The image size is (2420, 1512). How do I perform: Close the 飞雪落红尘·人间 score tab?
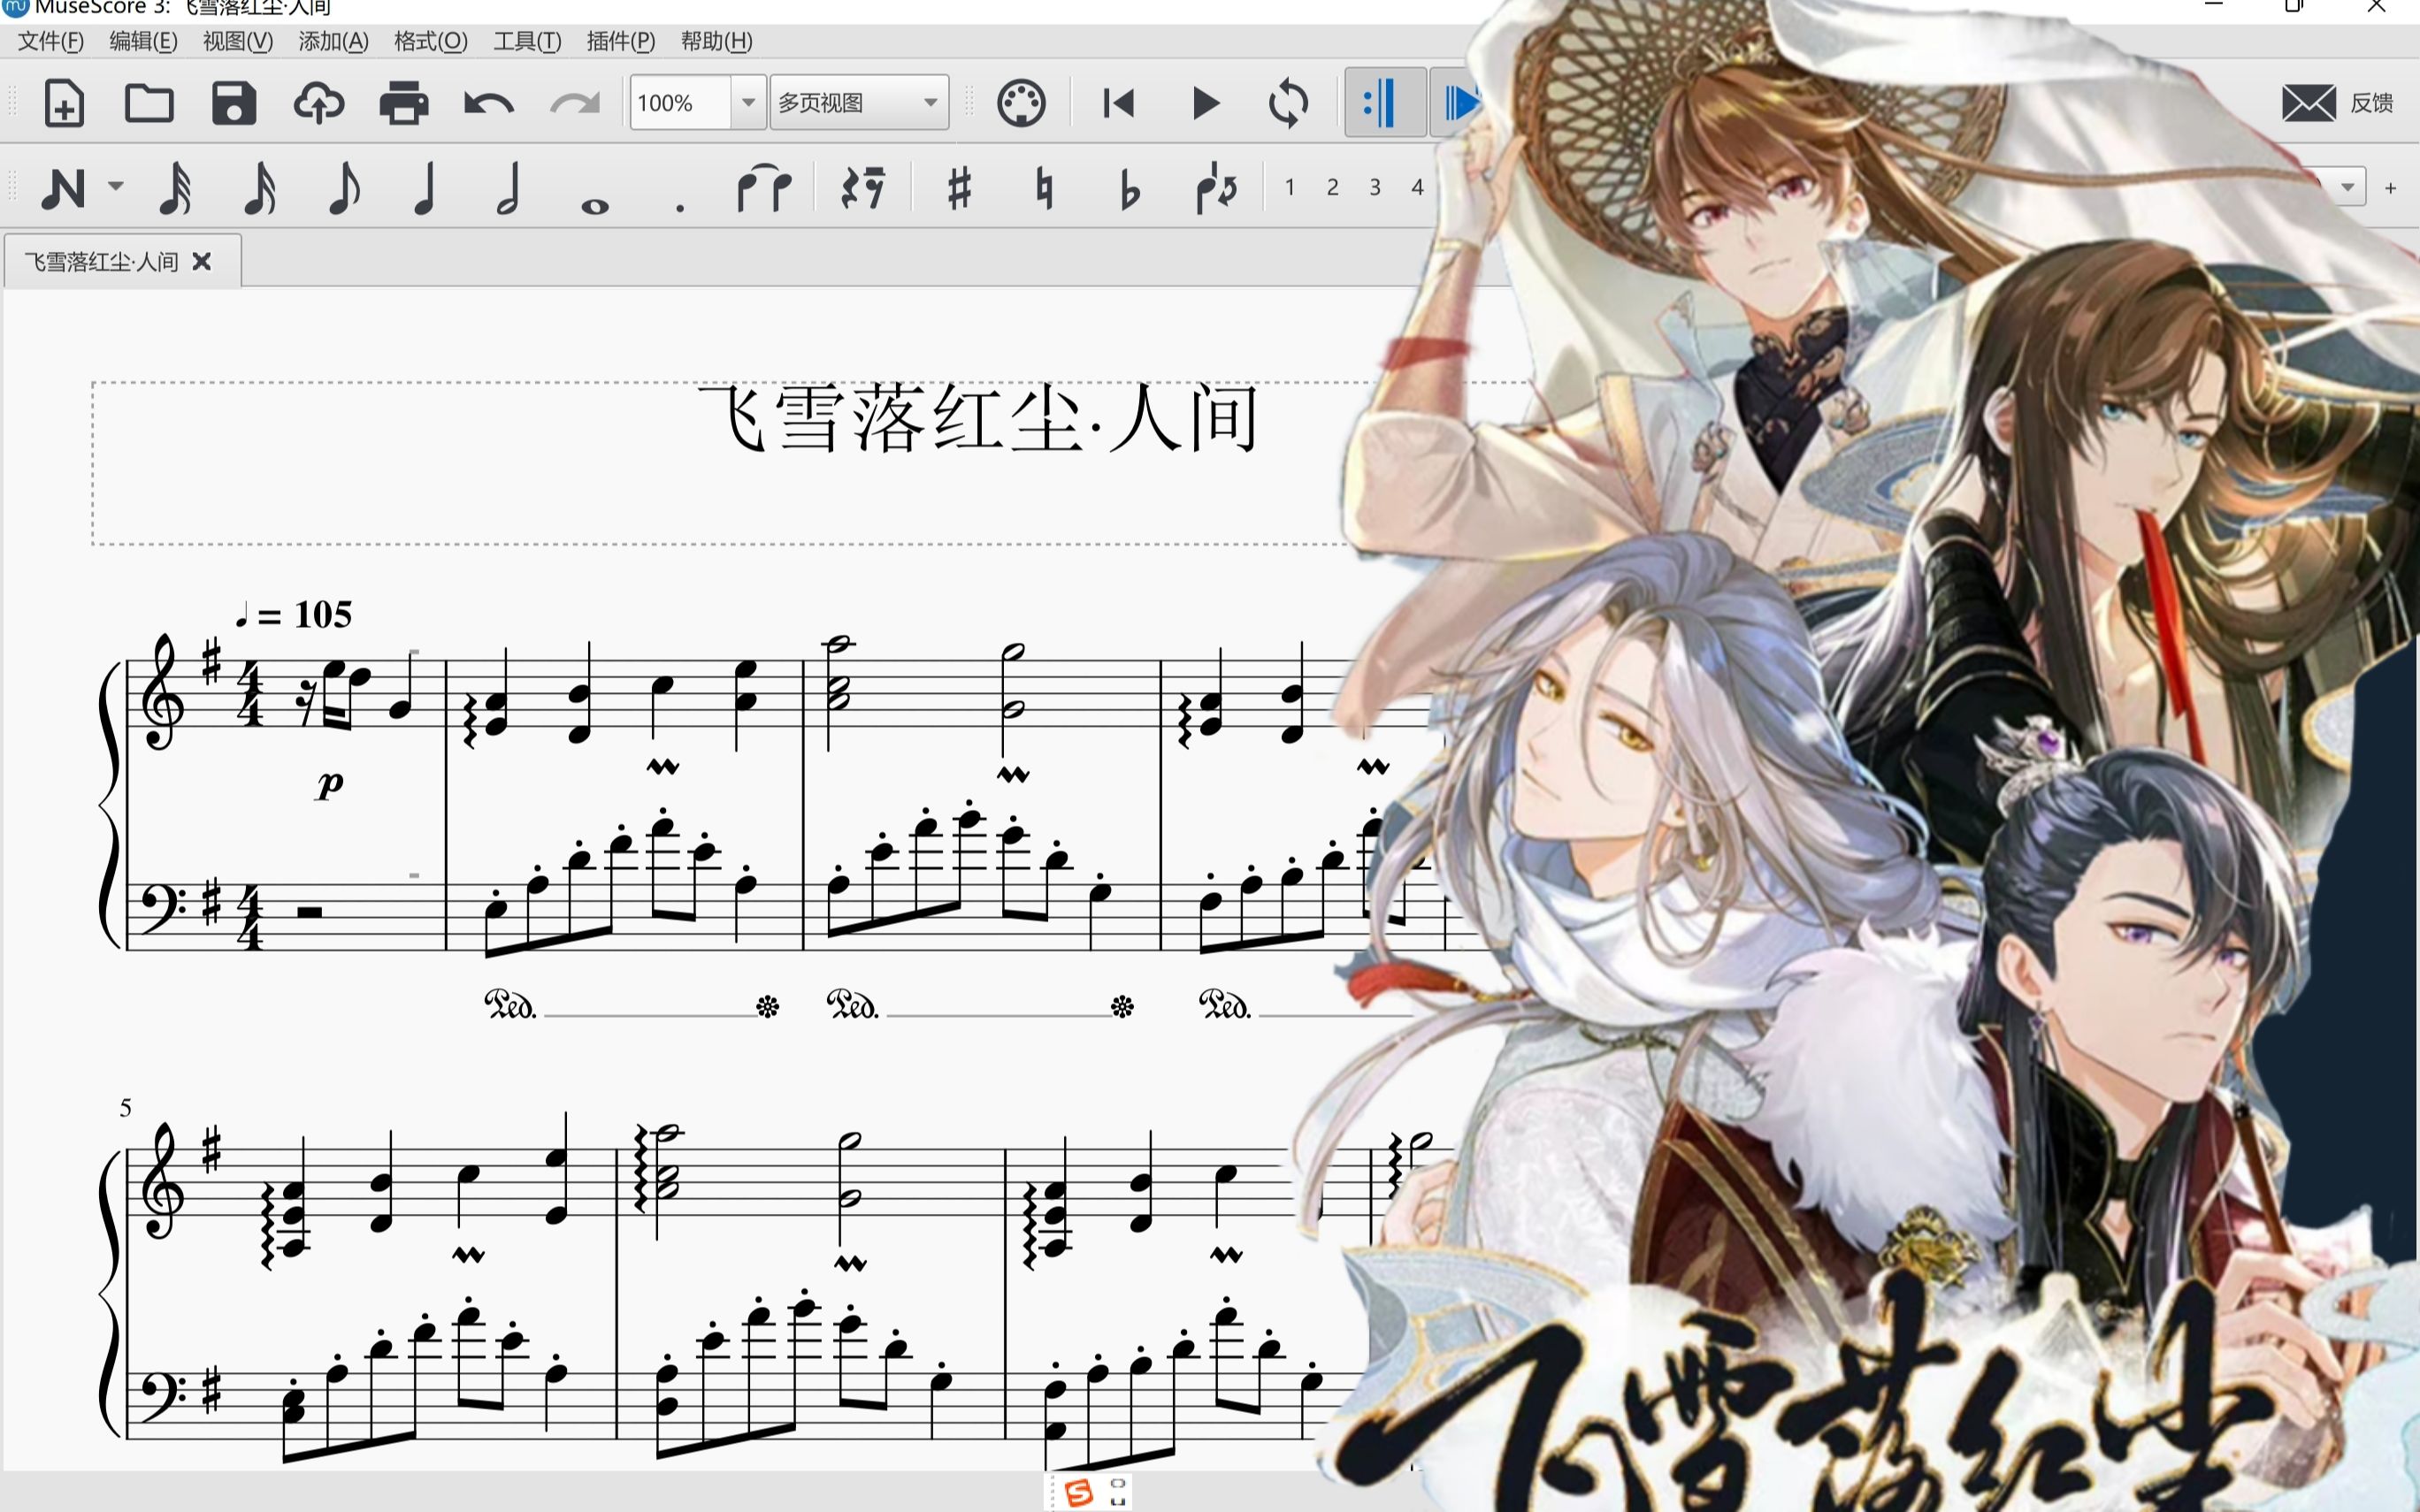(x=202, y=262)
